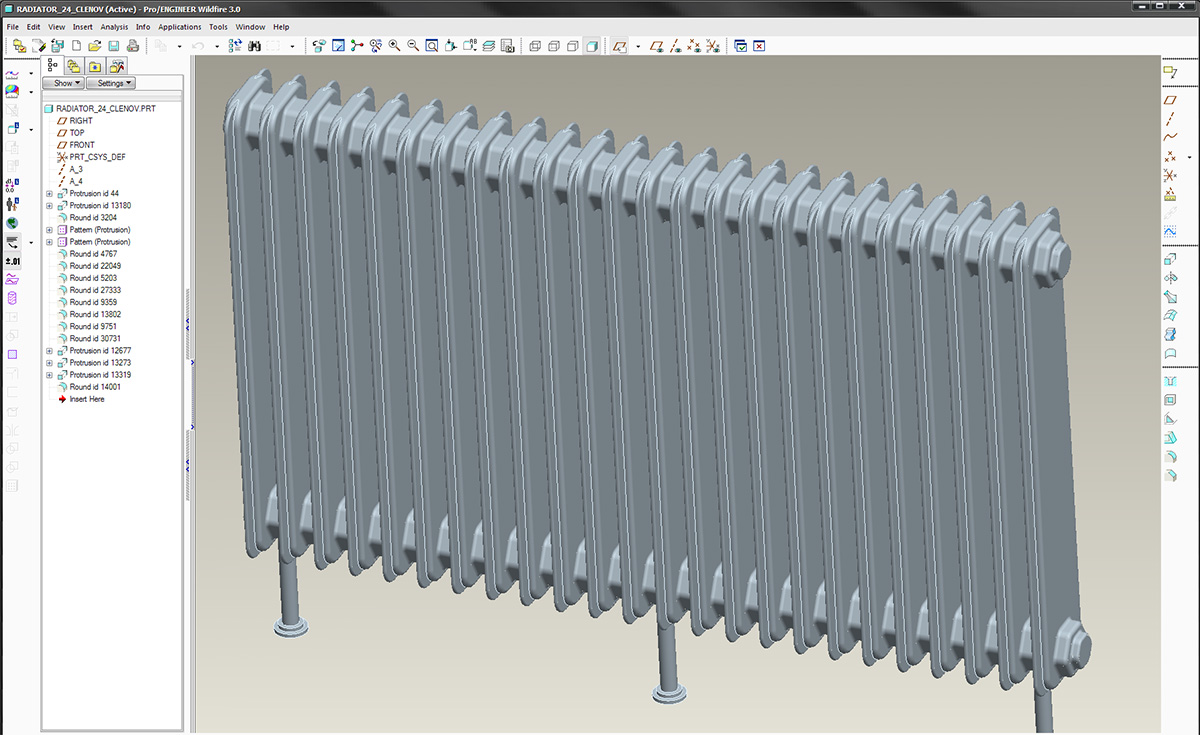Select the Zoom Out magnifier tool
The height and width of the screenshot is (735, 1200).
[413, 46]
